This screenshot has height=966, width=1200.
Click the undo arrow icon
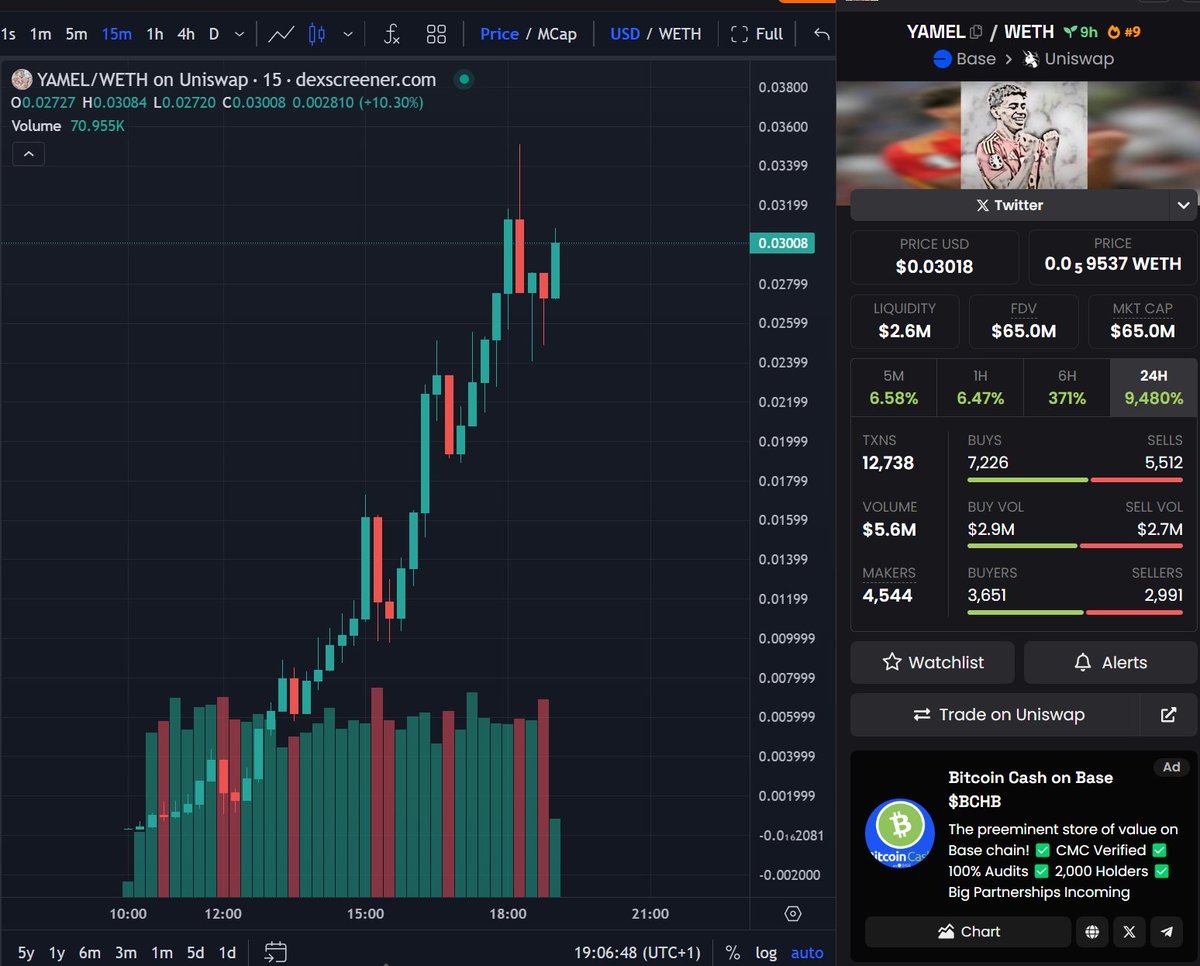pos(821,34)
